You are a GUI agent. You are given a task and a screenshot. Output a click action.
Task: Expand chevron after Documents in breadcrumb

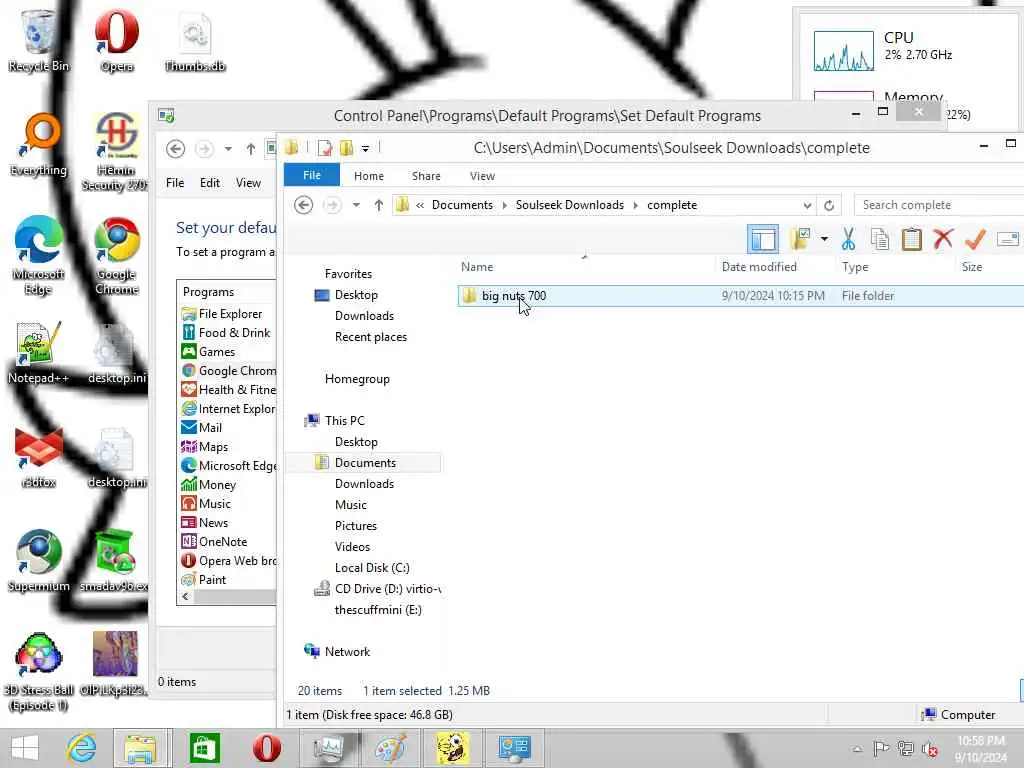click(x=504, y=205)
